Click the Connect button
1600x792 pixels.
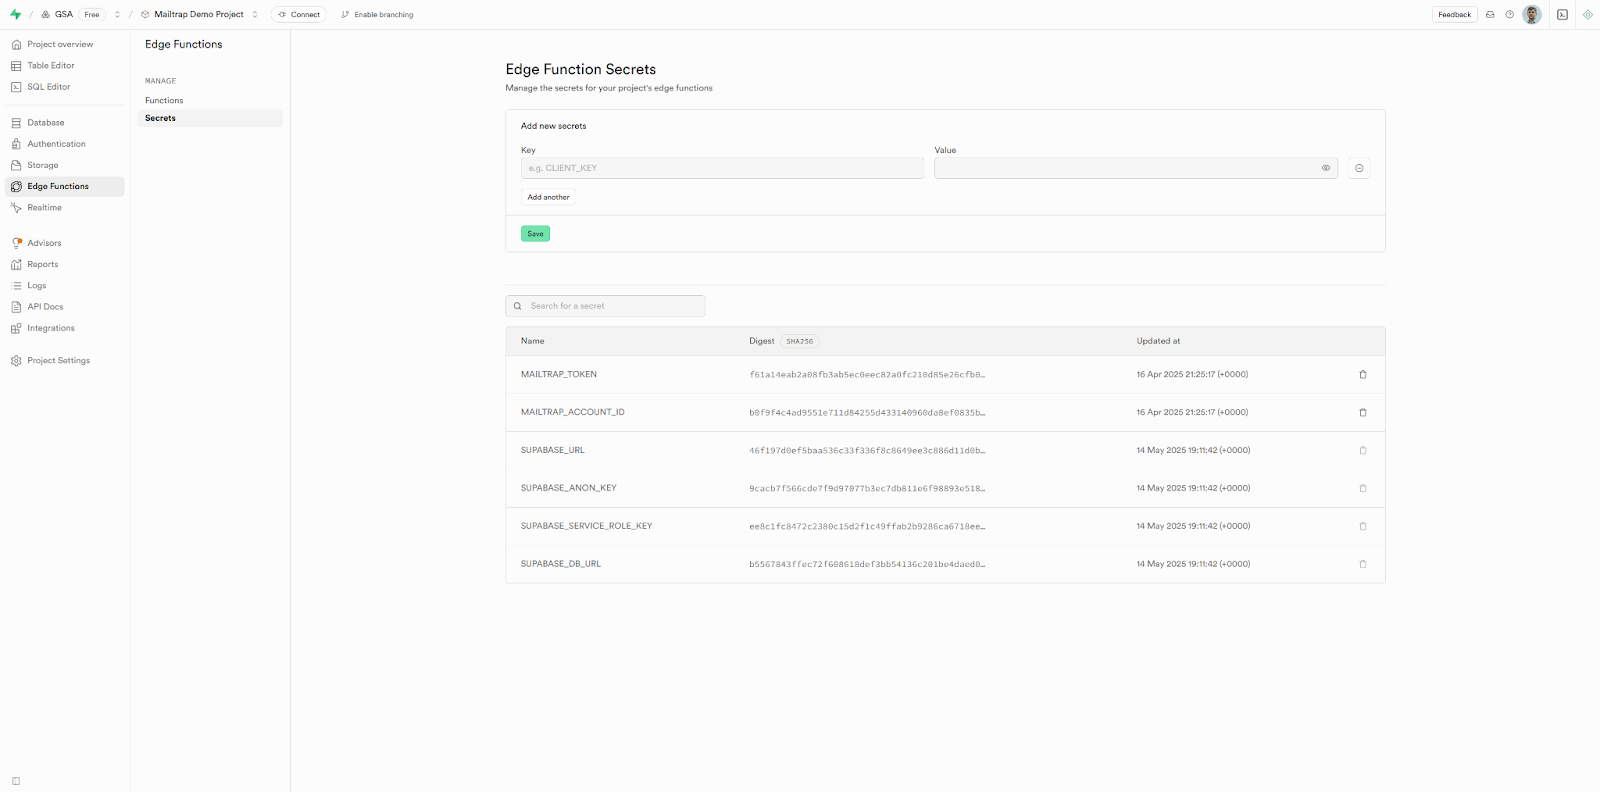point(299,14)
